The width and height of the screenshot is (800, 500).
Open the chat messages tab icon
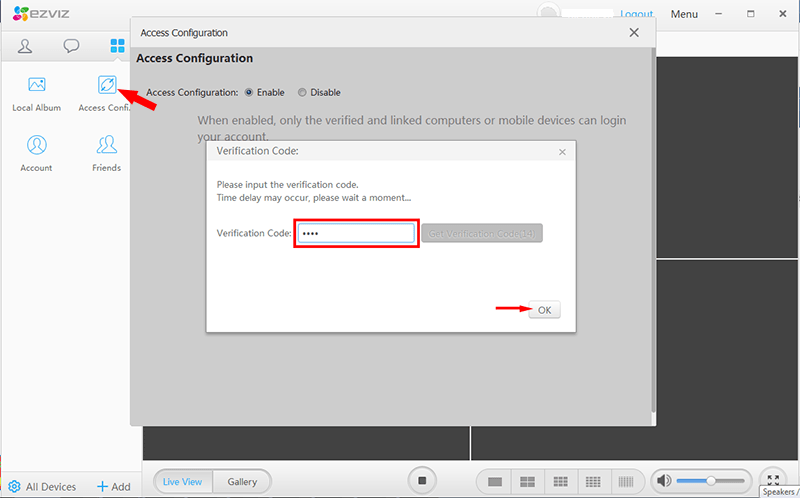tap(71, 46)
